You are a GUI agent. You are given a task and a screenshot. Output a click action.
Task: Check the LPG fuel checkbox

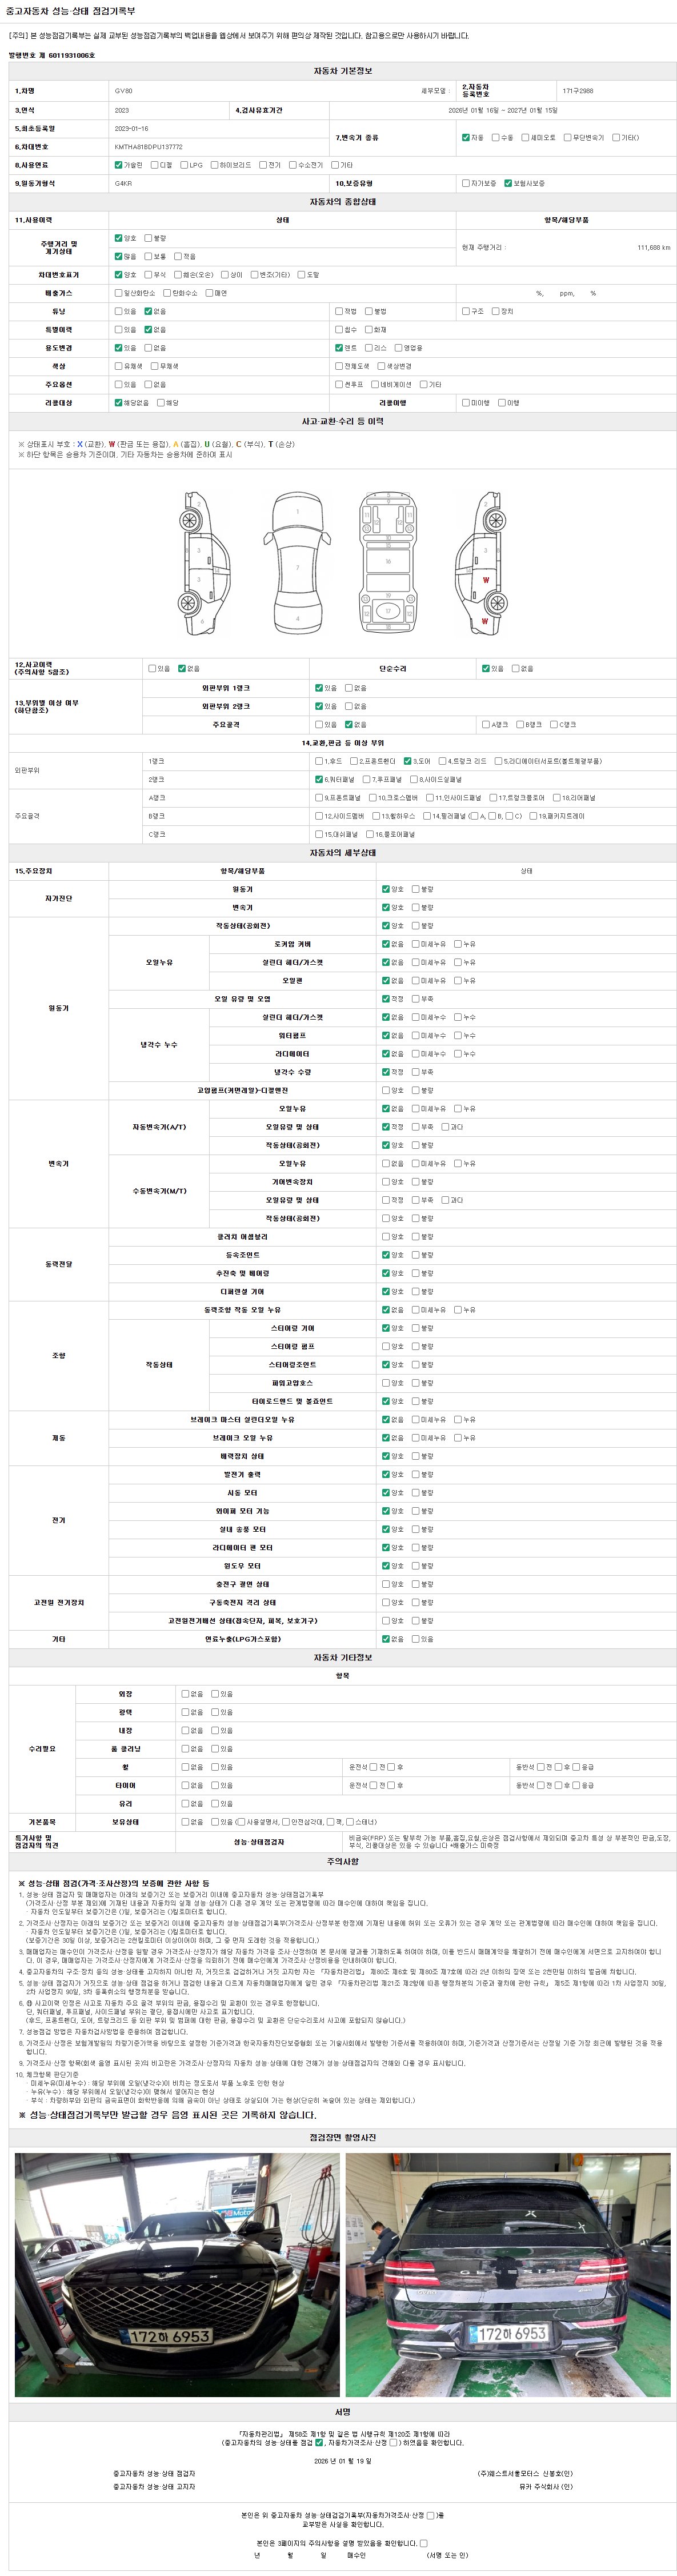[184, 165]
